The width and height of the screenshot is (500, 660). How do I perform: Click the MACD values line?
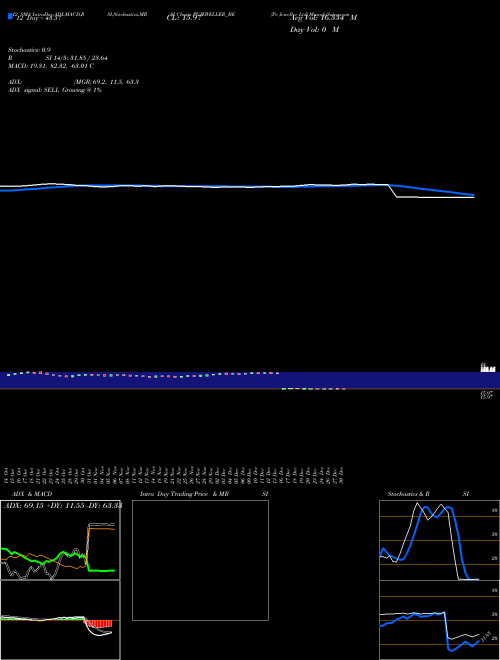click(x=51, y=66)
